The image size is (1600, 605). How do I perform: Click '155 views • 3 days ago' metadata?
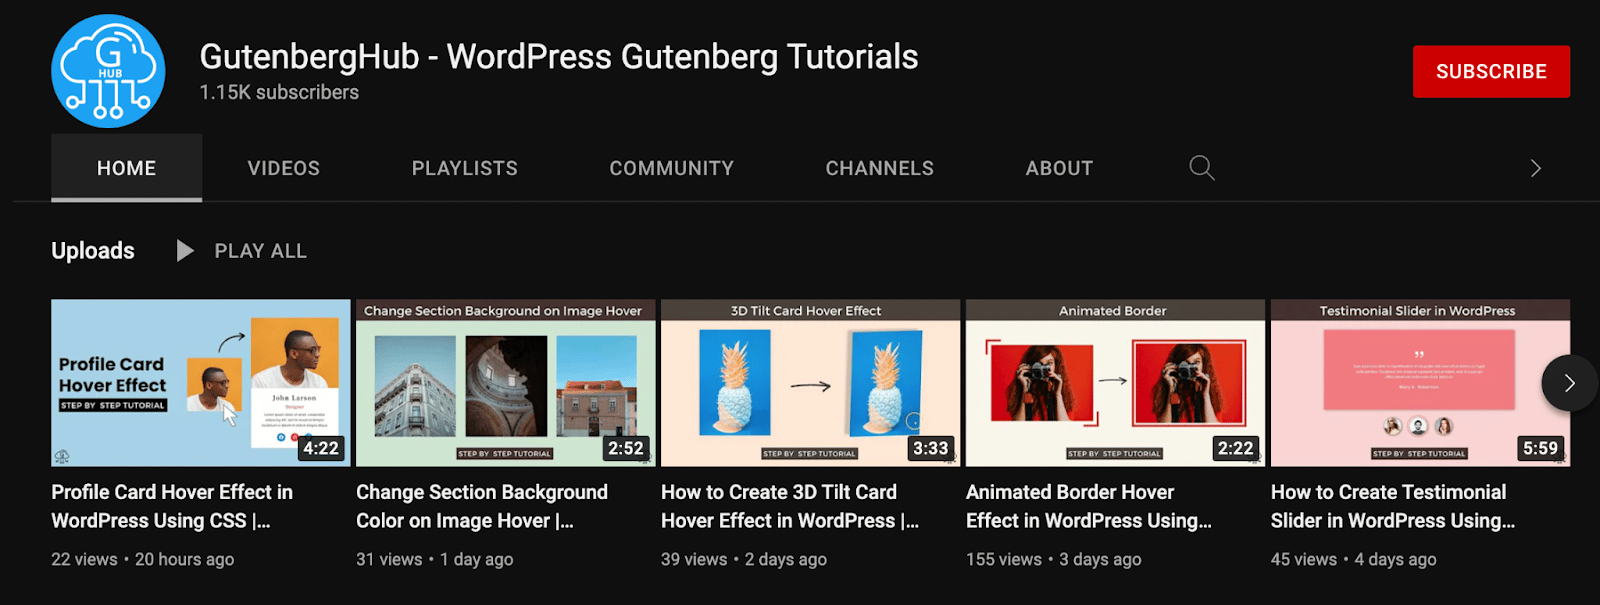tap(1054, 560)
